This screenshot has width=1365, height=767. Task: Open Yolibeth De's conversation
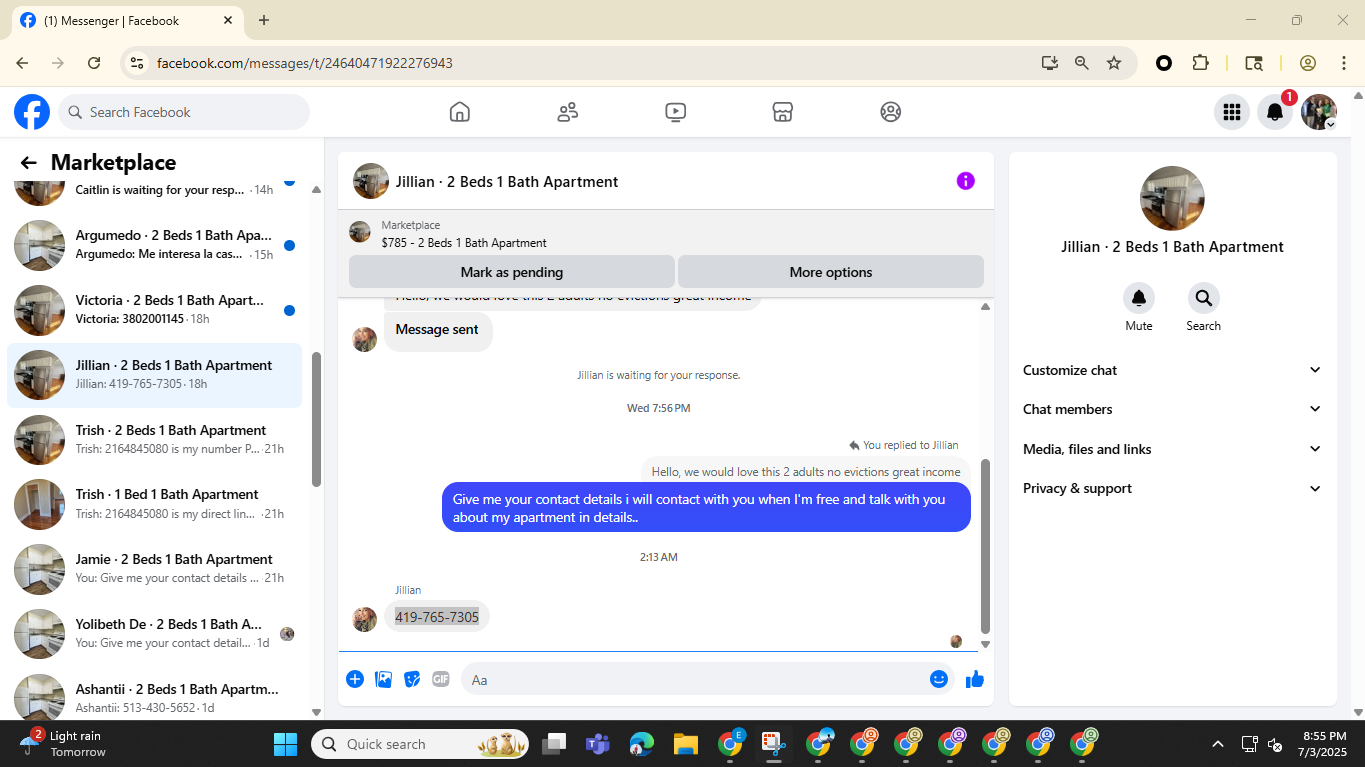(155, 634)
